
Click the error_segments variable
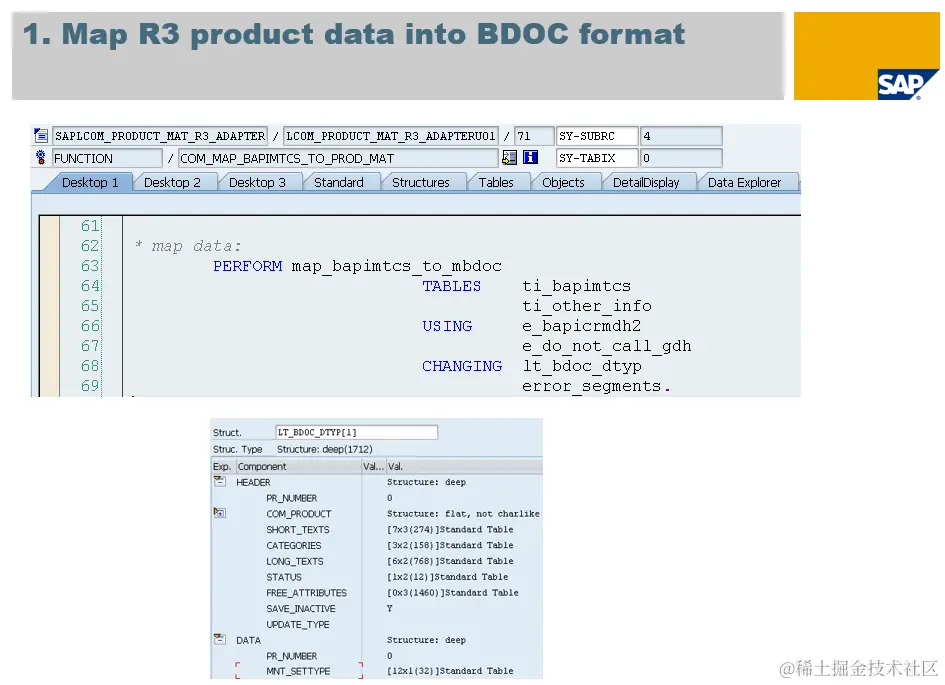[x=592, y=386]
